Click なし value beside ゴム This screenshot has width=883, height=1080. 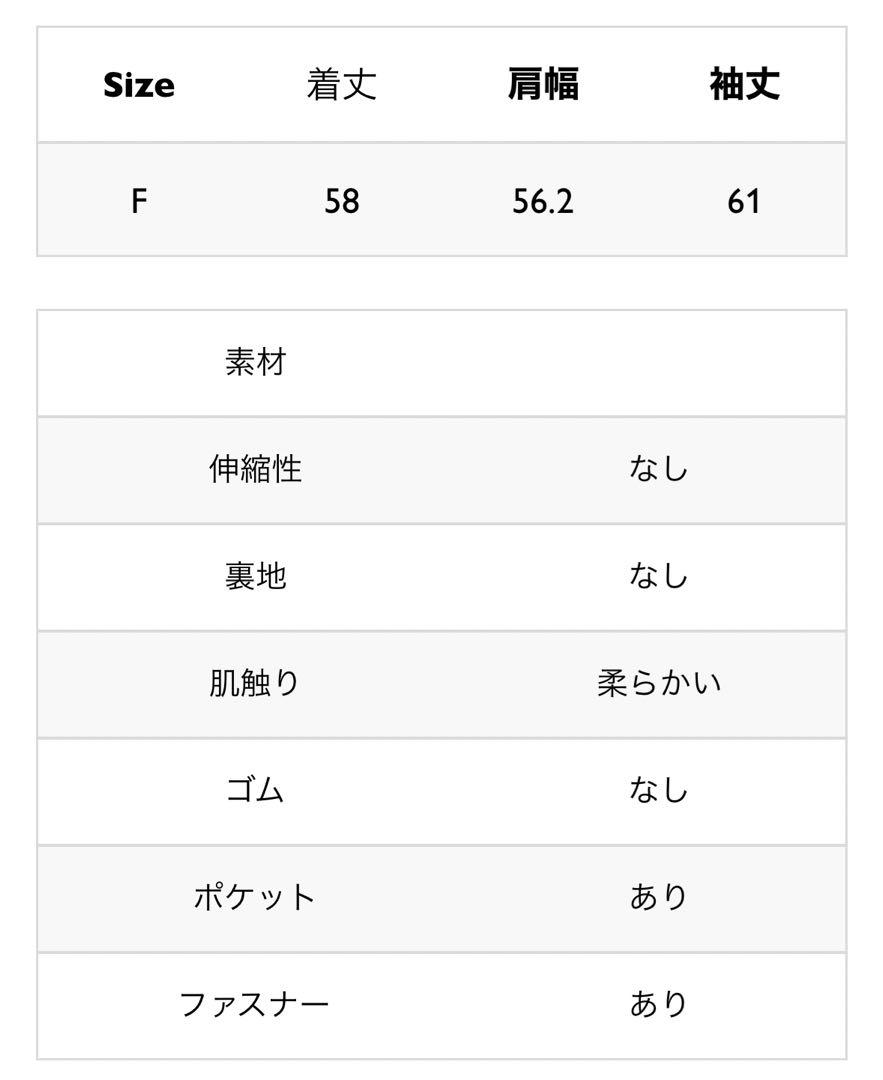pos(658,790)
